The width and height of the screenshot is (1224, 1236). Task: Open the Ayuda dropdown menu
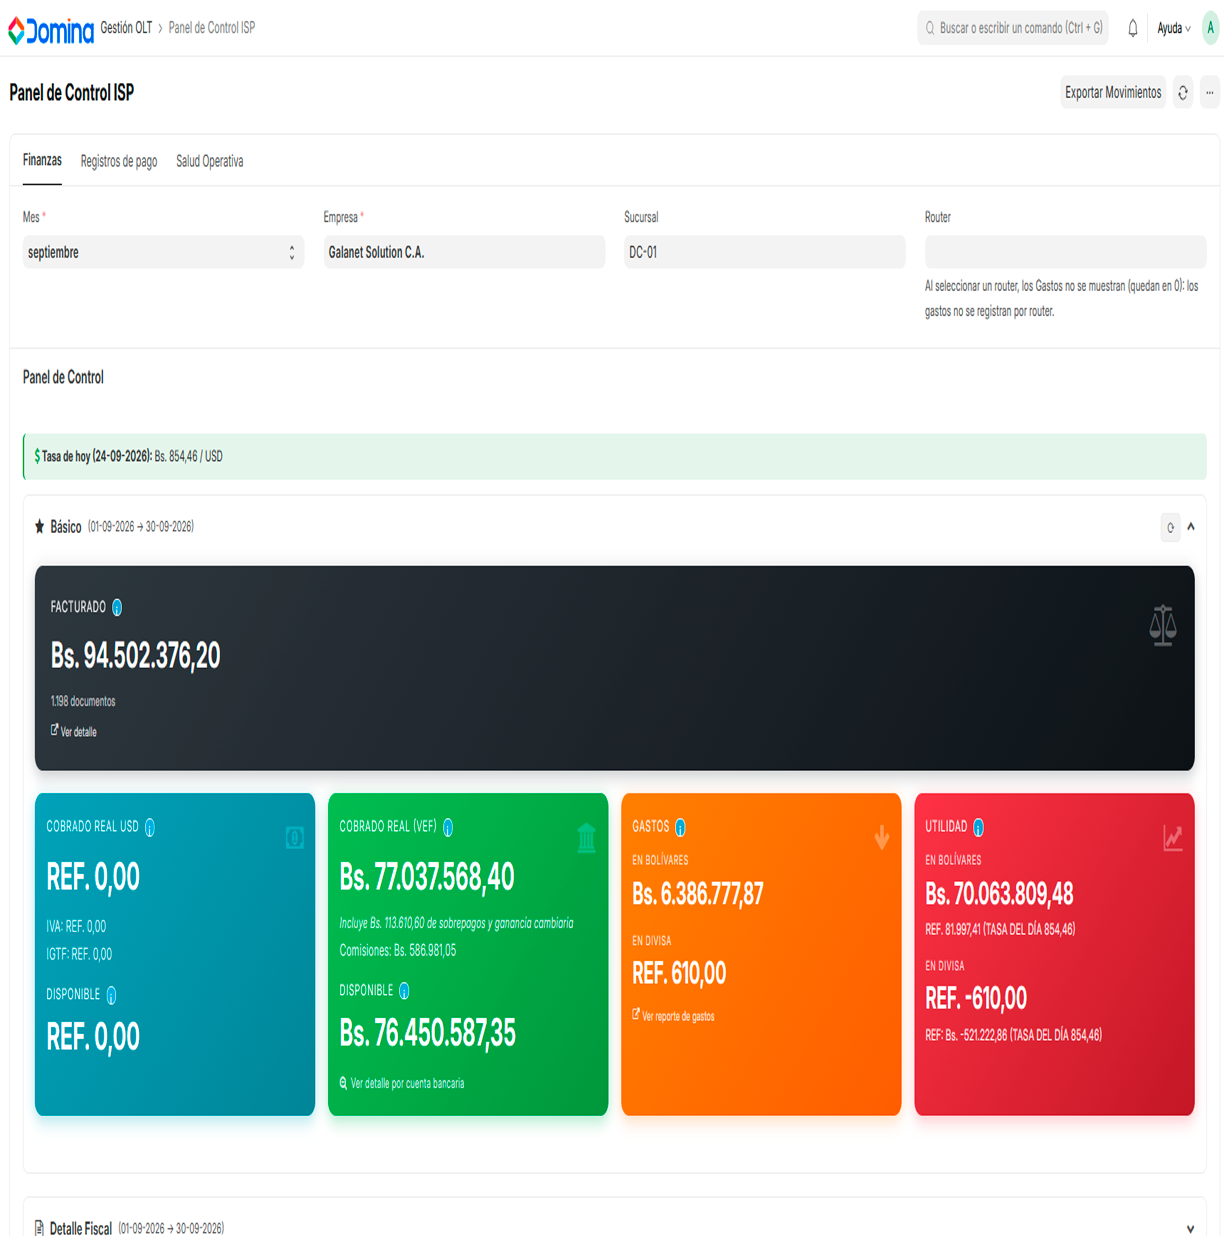click(x=1173, y=28)
